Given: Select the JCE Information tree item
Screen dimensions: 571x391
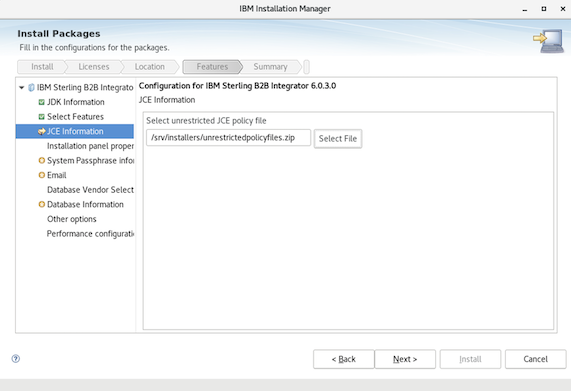Looking at the screenshot, I should (x=75, y=131).
